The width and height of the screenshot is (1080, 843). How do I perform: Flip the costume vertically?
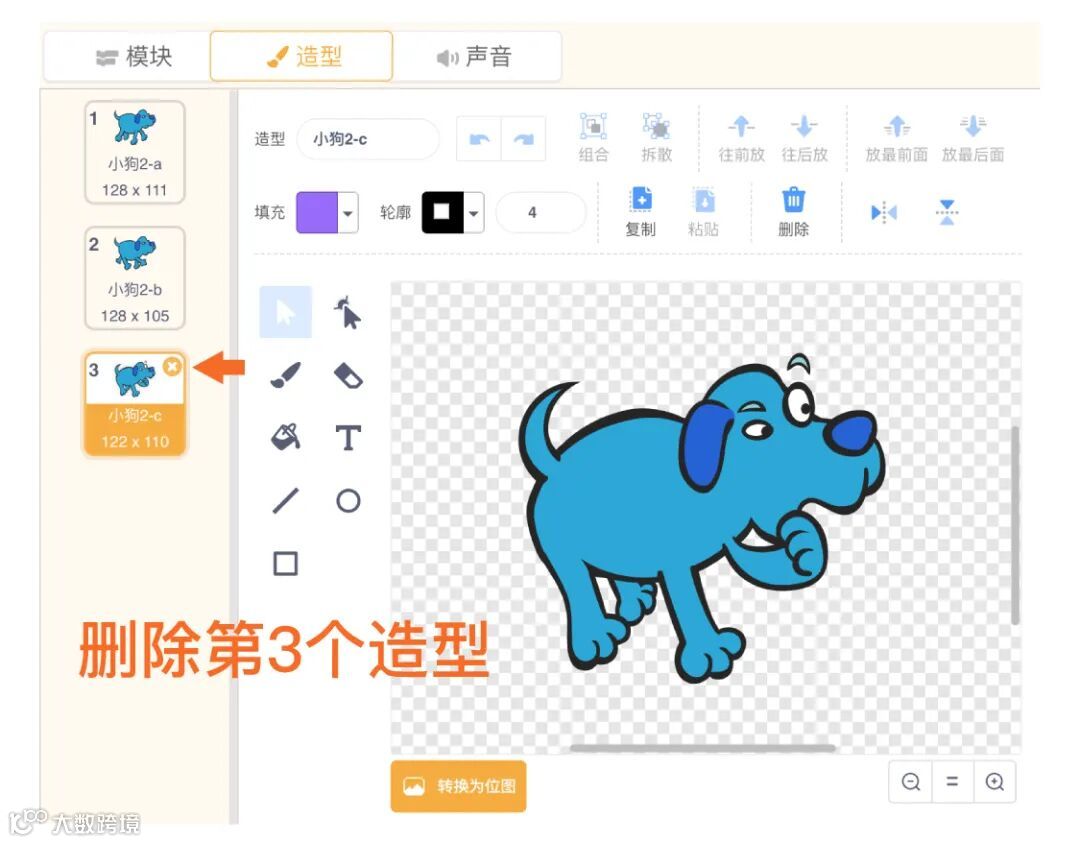pos(947,212)
